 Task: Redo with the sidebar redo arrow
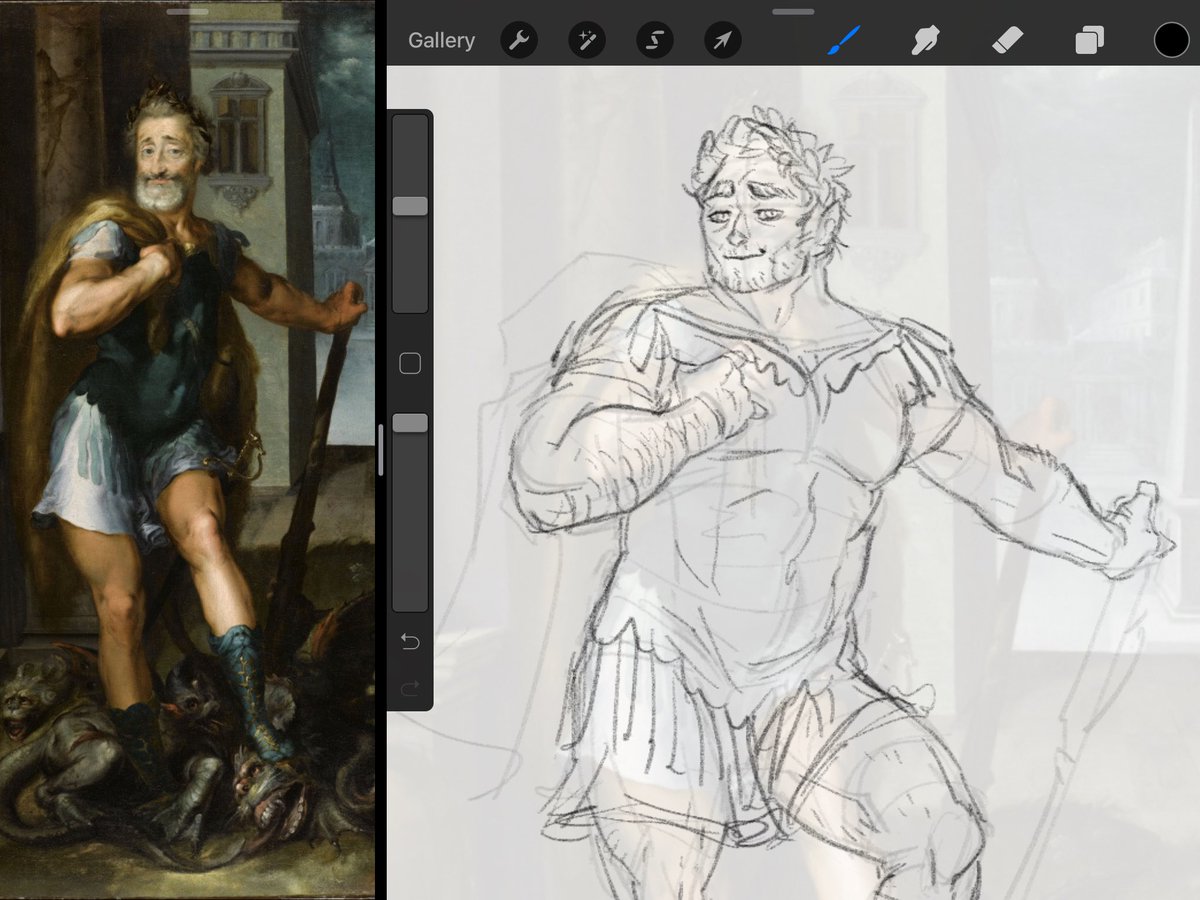[x=410, y=688]
